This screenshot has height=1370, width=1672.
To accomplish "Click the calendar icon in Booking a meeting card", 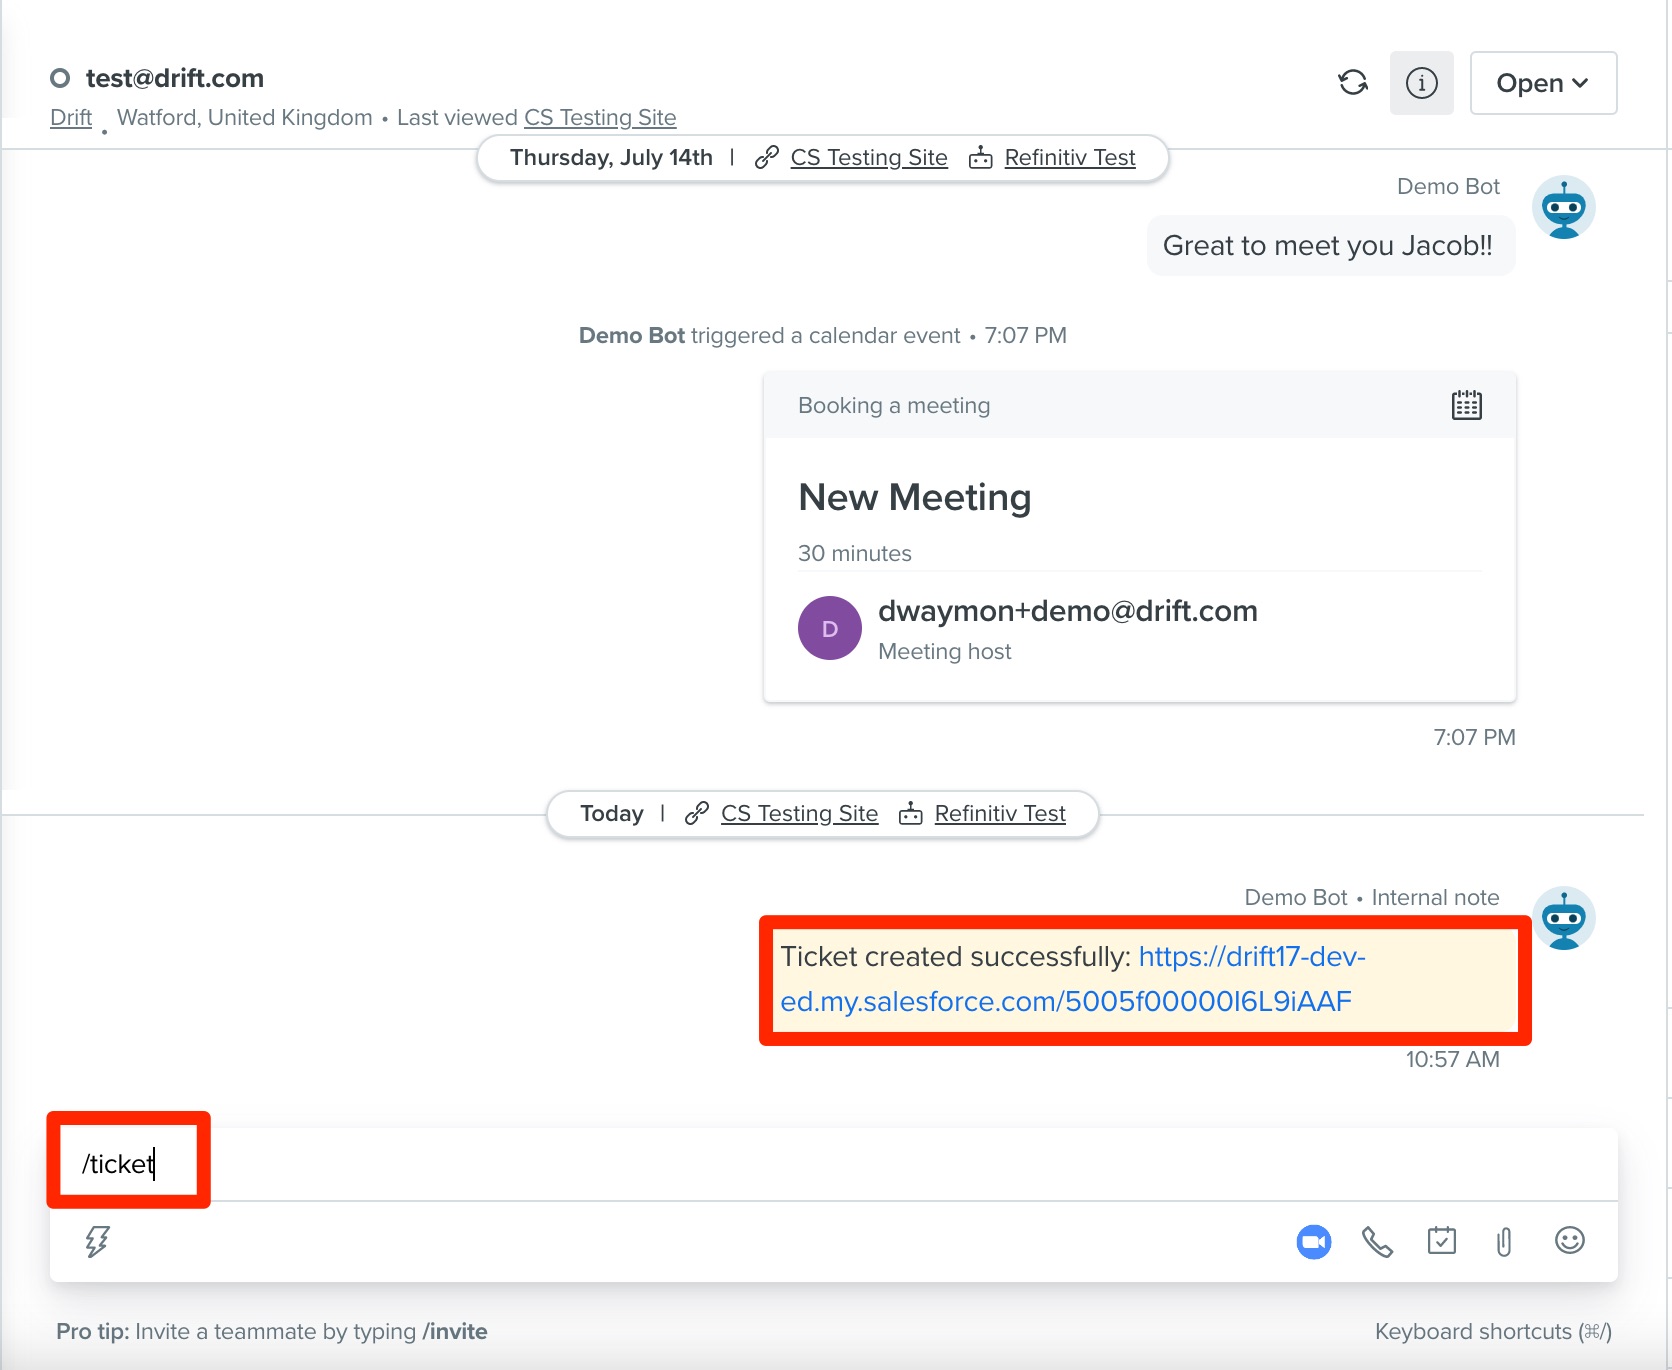I will coord(1466,405).
